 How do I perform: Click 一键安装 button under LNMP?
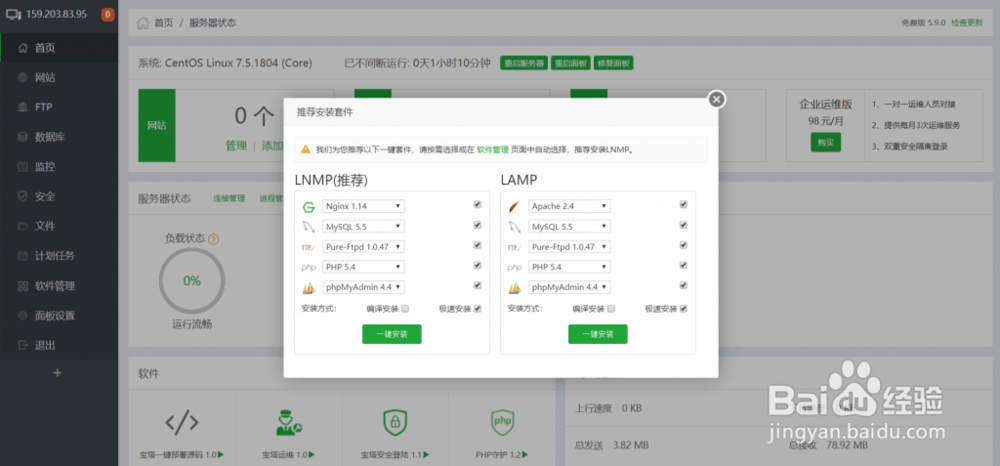(392, 334)
